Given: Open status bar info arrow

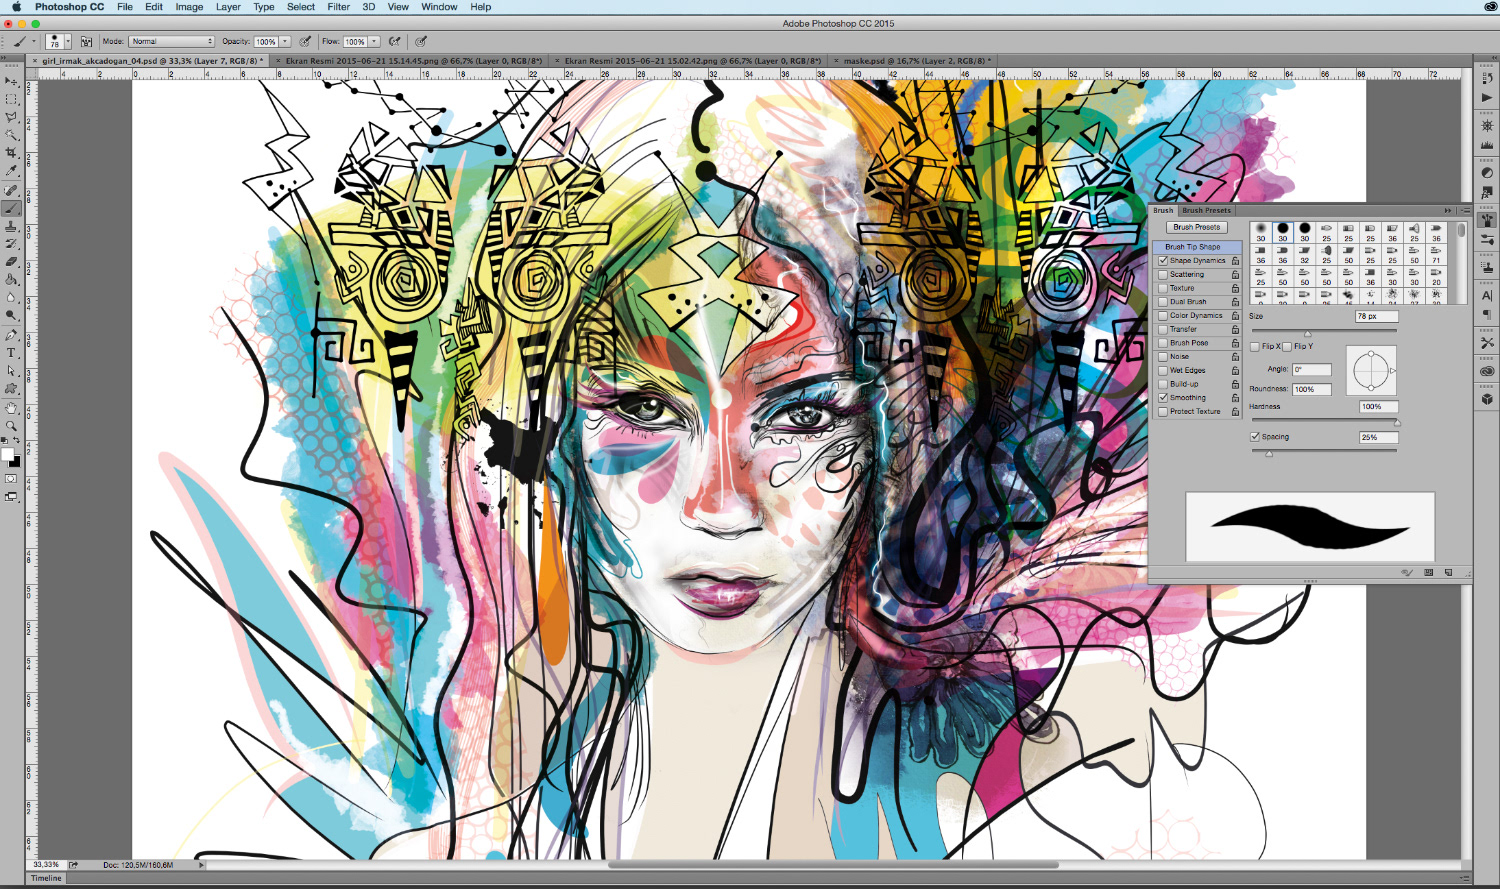Looking at the screenshot, I should pos(202,865).
